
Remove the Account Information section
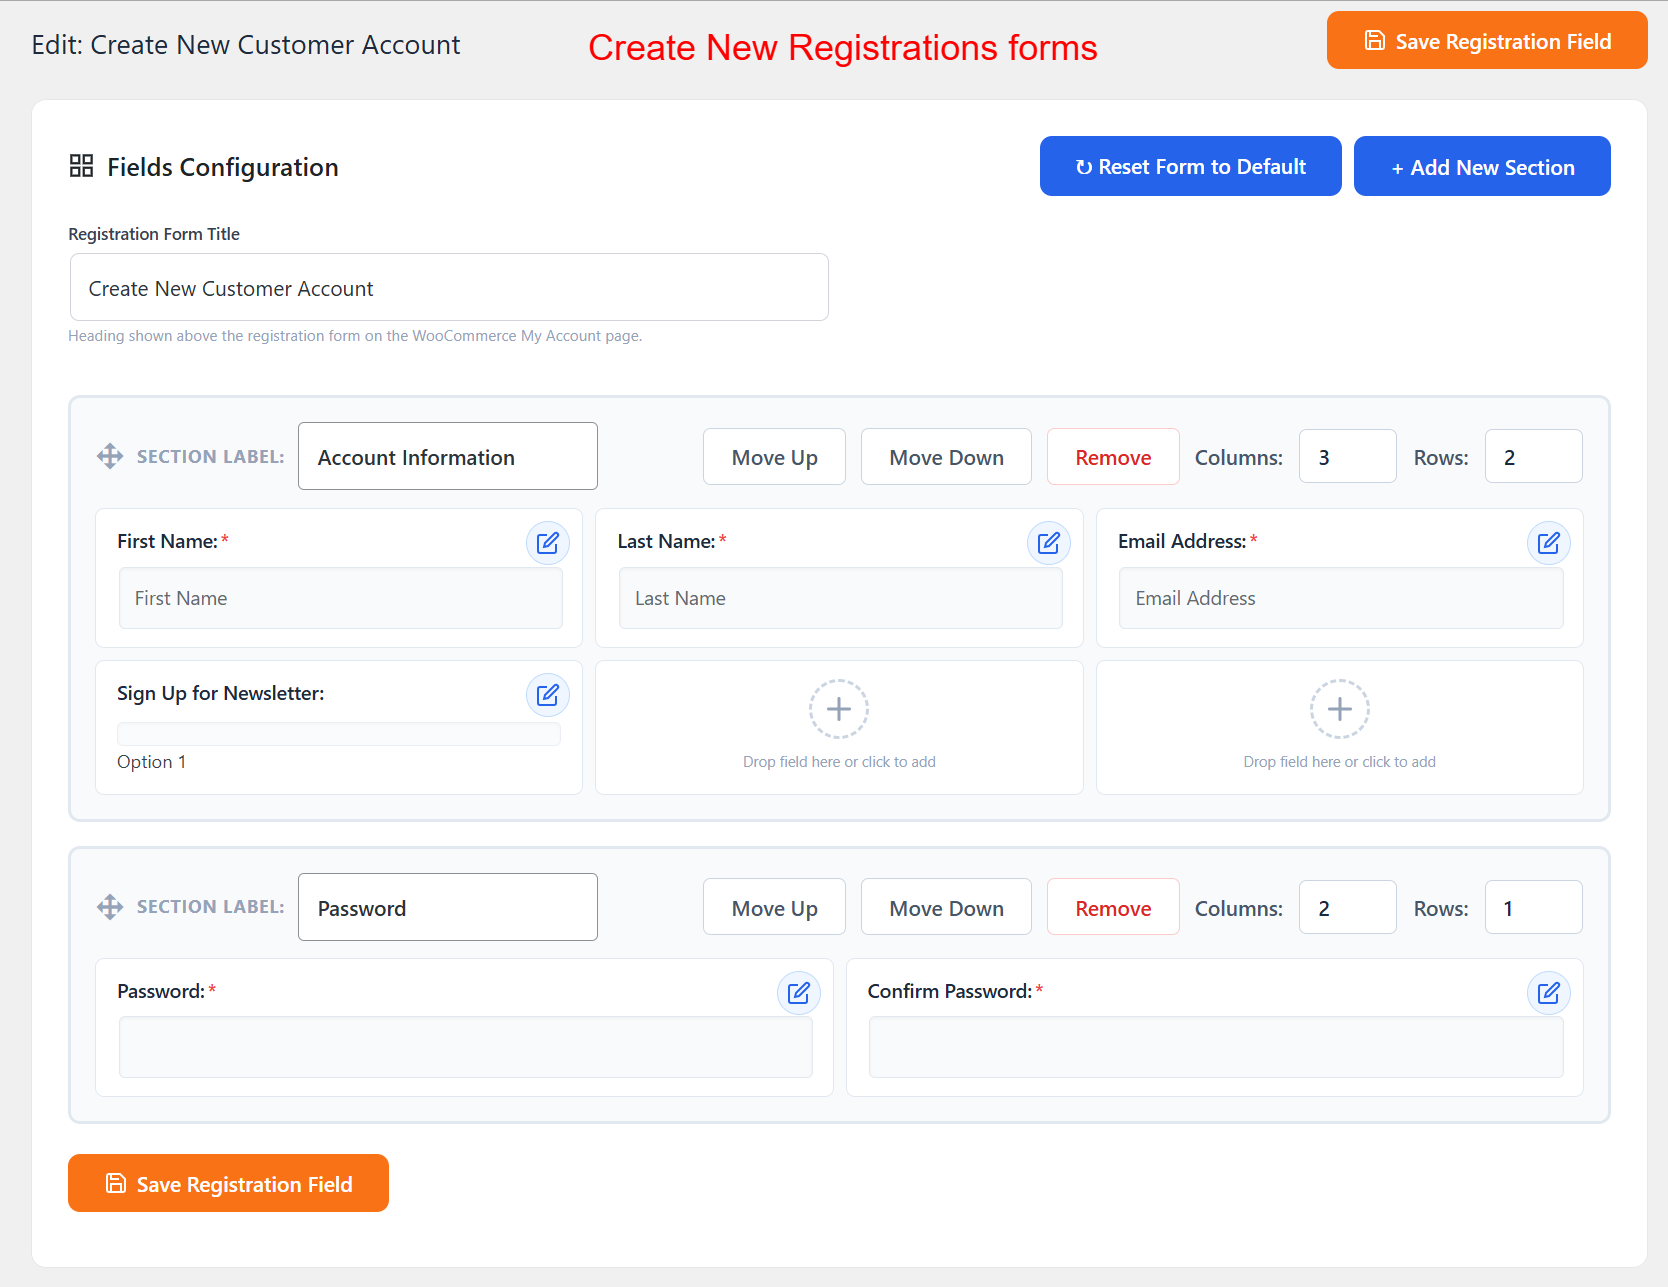pyautogui.click(x=1113, y=457)
